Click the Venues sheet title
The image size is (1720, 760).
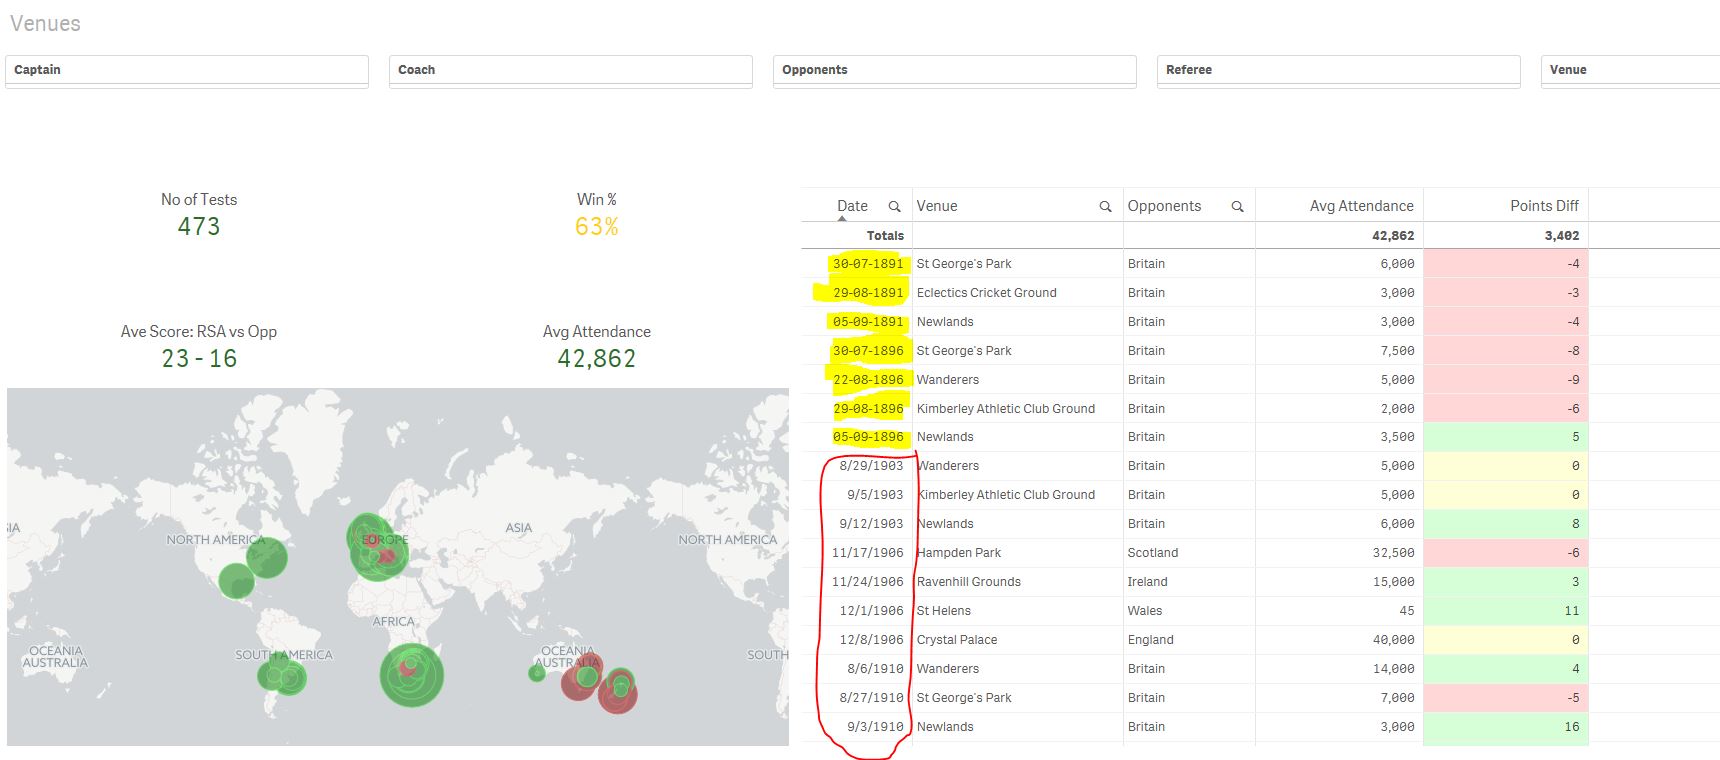45,23
